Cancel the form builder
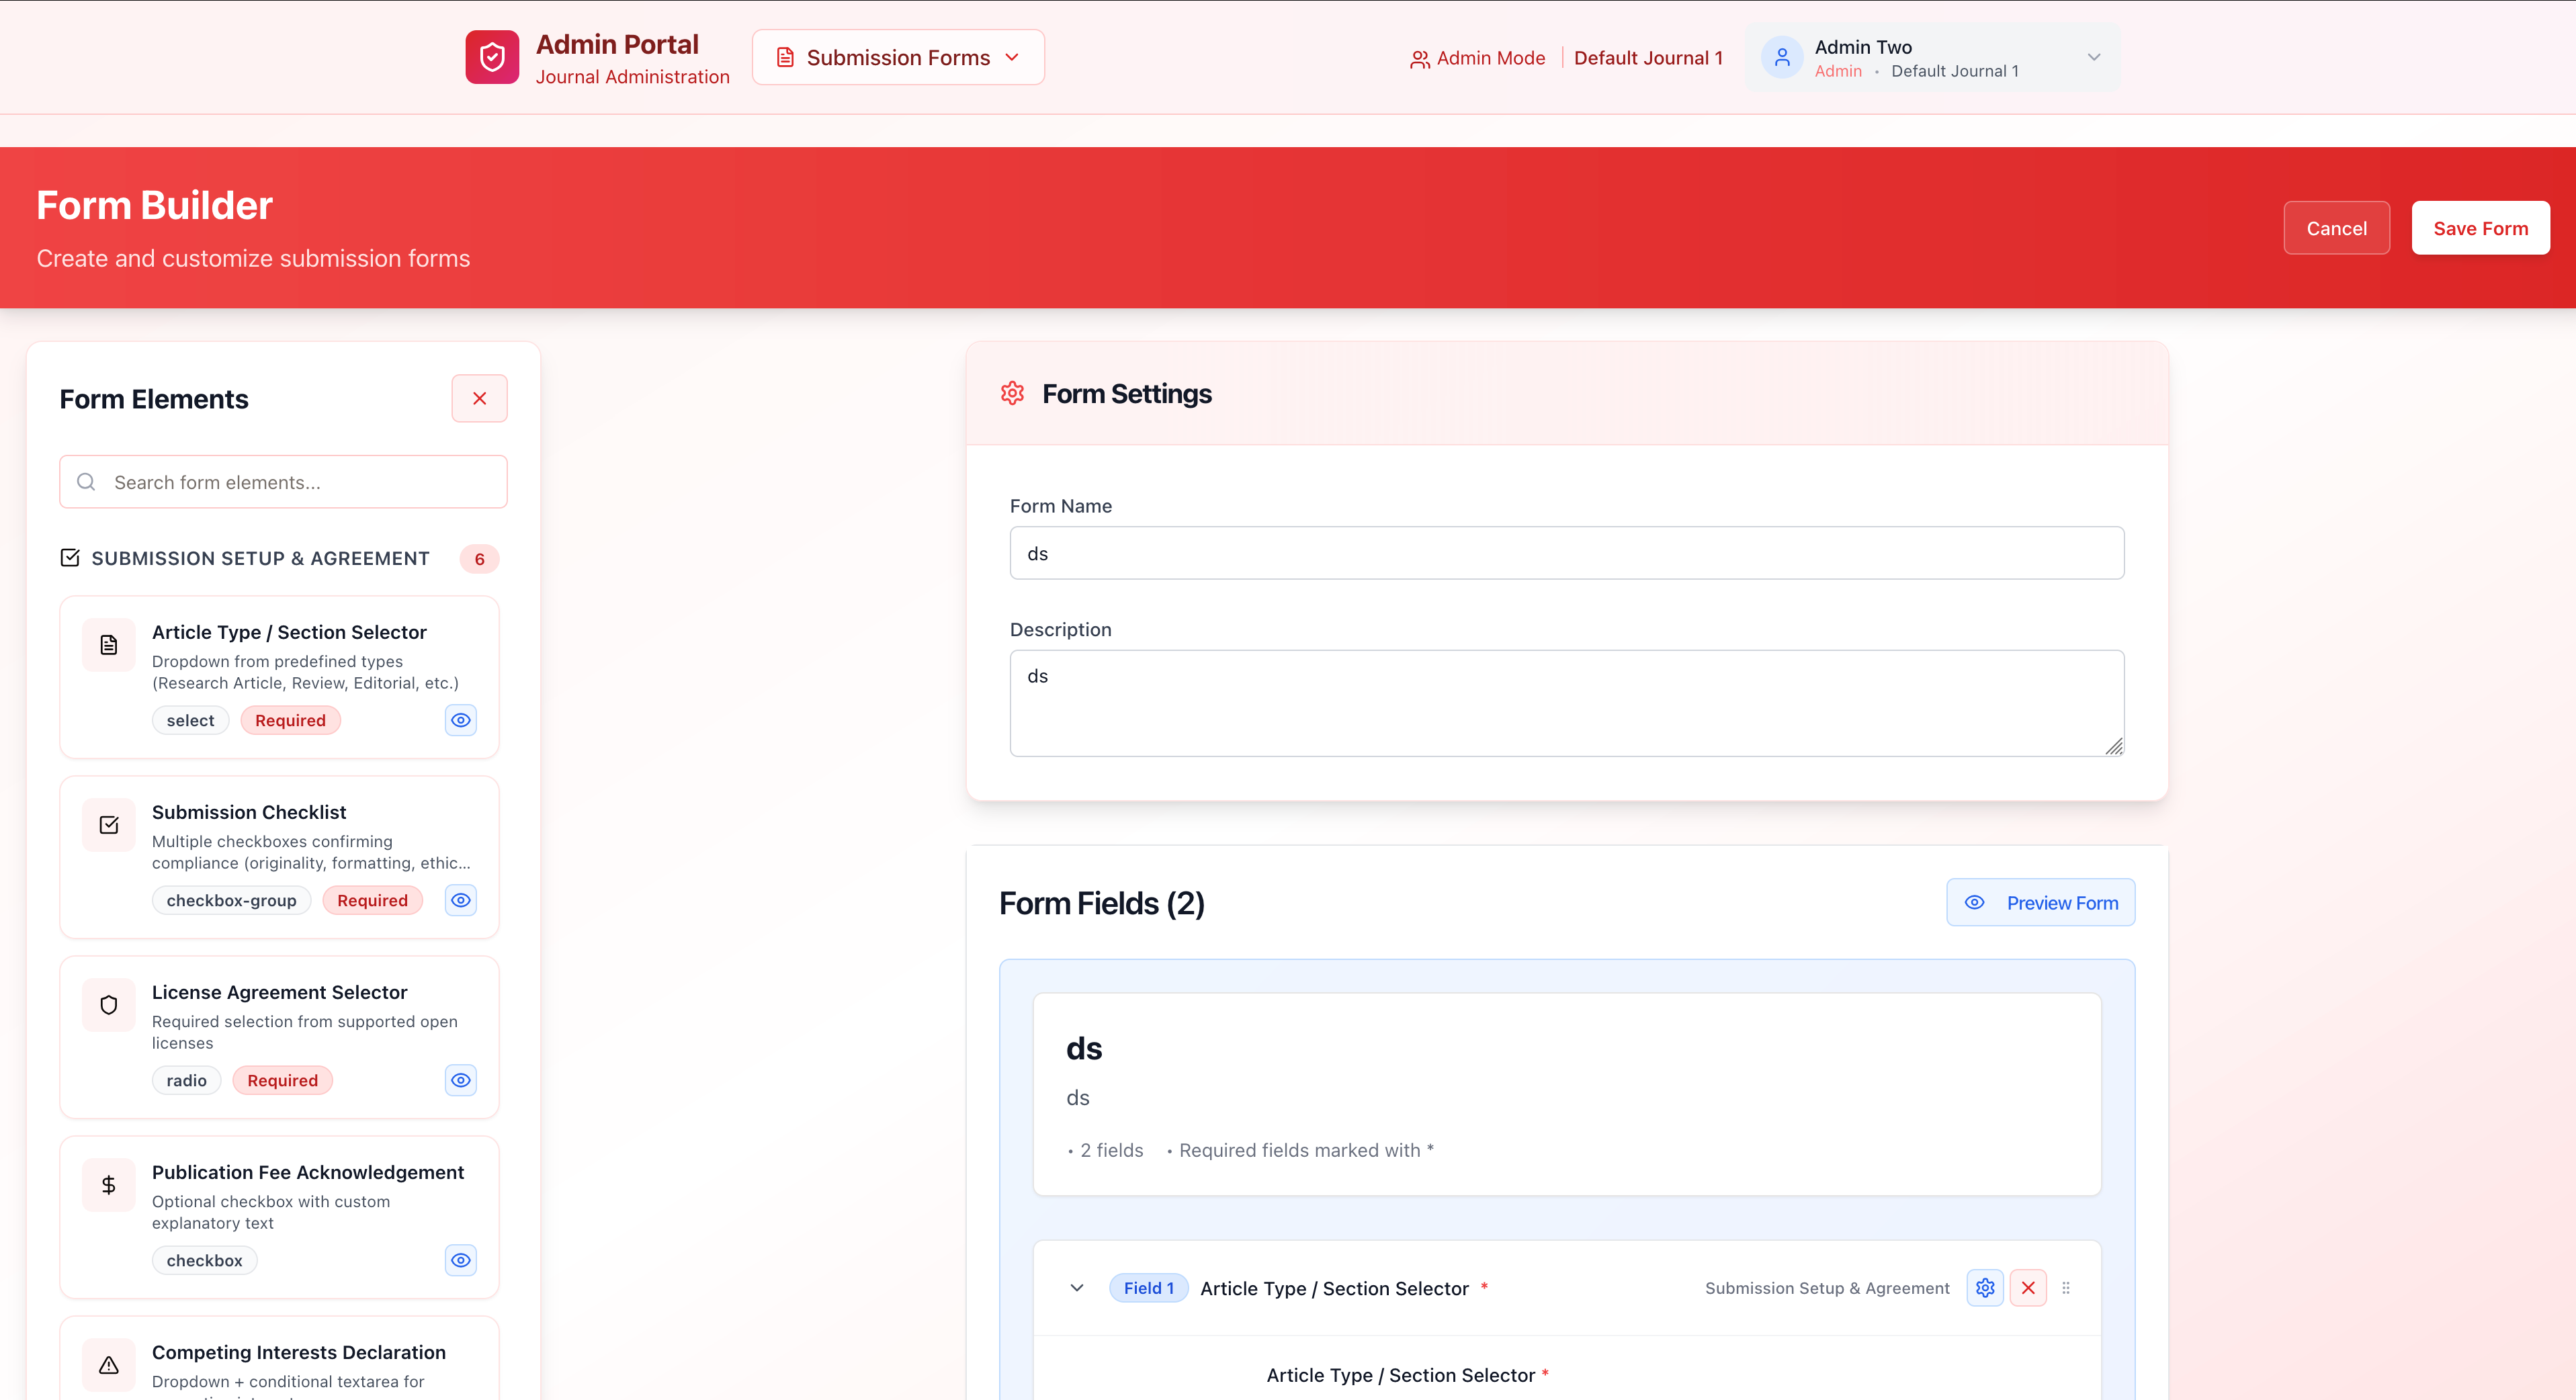 click(2336, 228)
